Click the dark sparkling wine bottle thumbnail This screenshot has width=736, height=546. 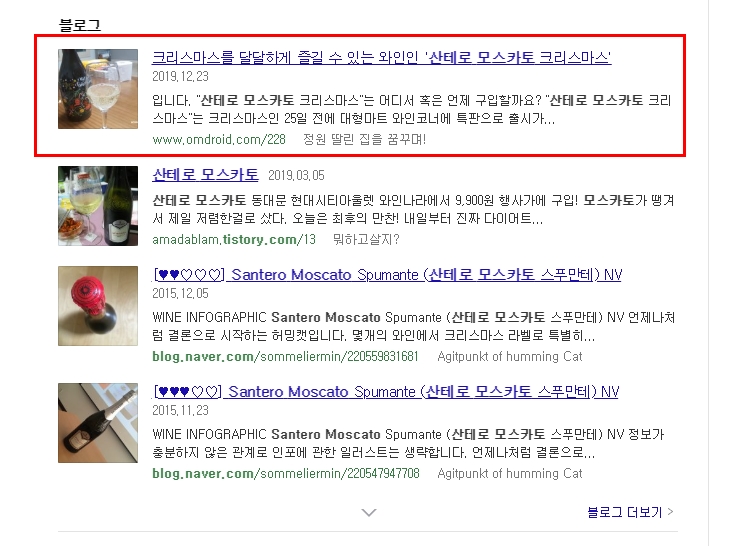pyautogui.click(x=98, y=423)
